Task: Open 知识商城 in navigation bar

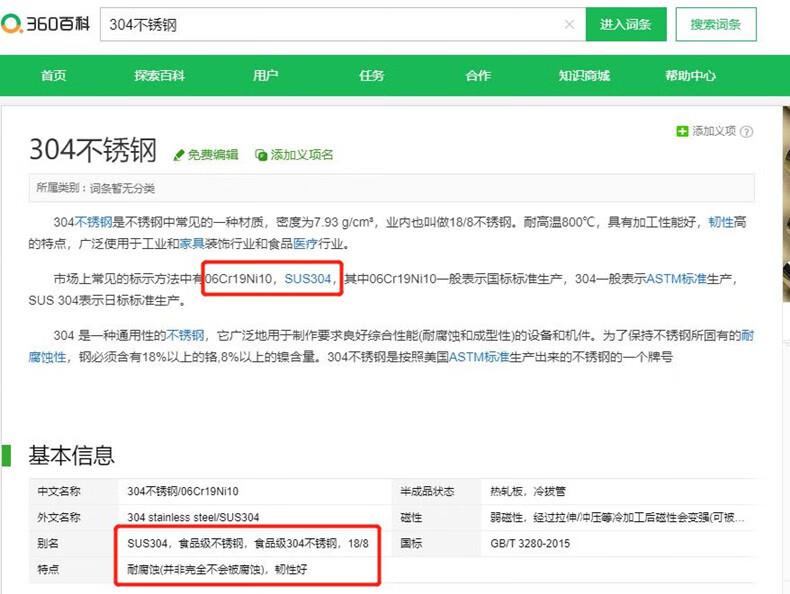Action: pyautogui.click(x=584, y=76)
